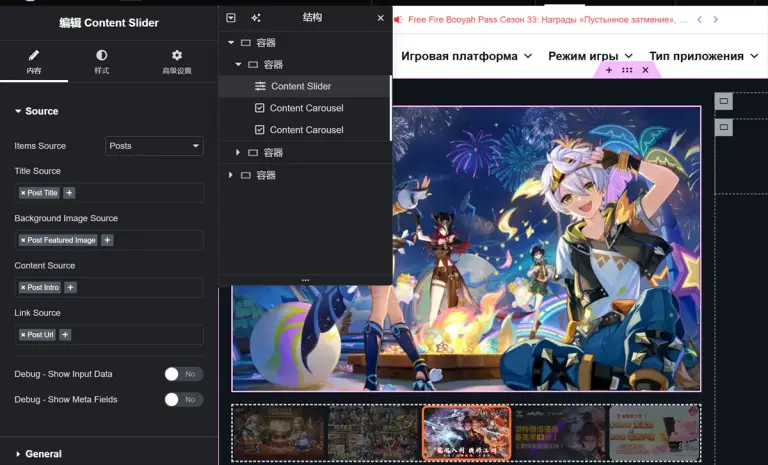Expand the third 容器 tree node
The width and height of the screenshot is (768, 465).
[238, 152]
